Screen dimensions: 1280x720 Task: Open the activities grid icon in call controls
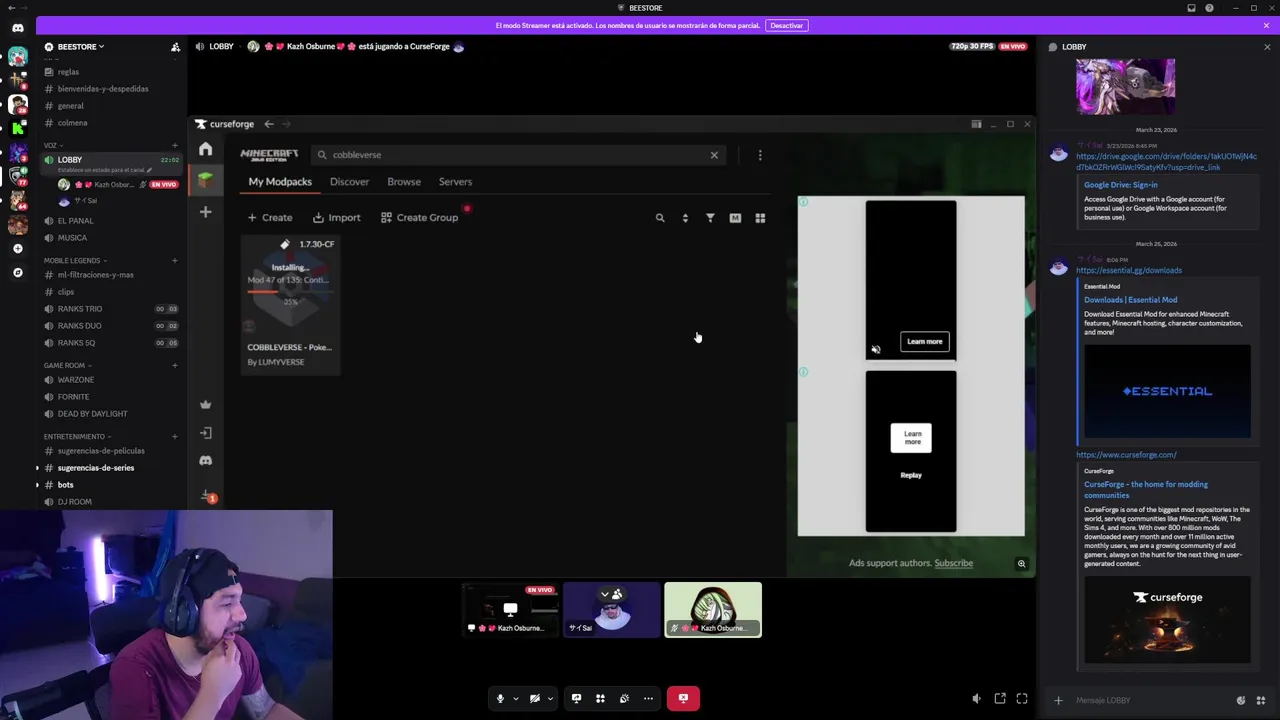(x=600, y=698)
